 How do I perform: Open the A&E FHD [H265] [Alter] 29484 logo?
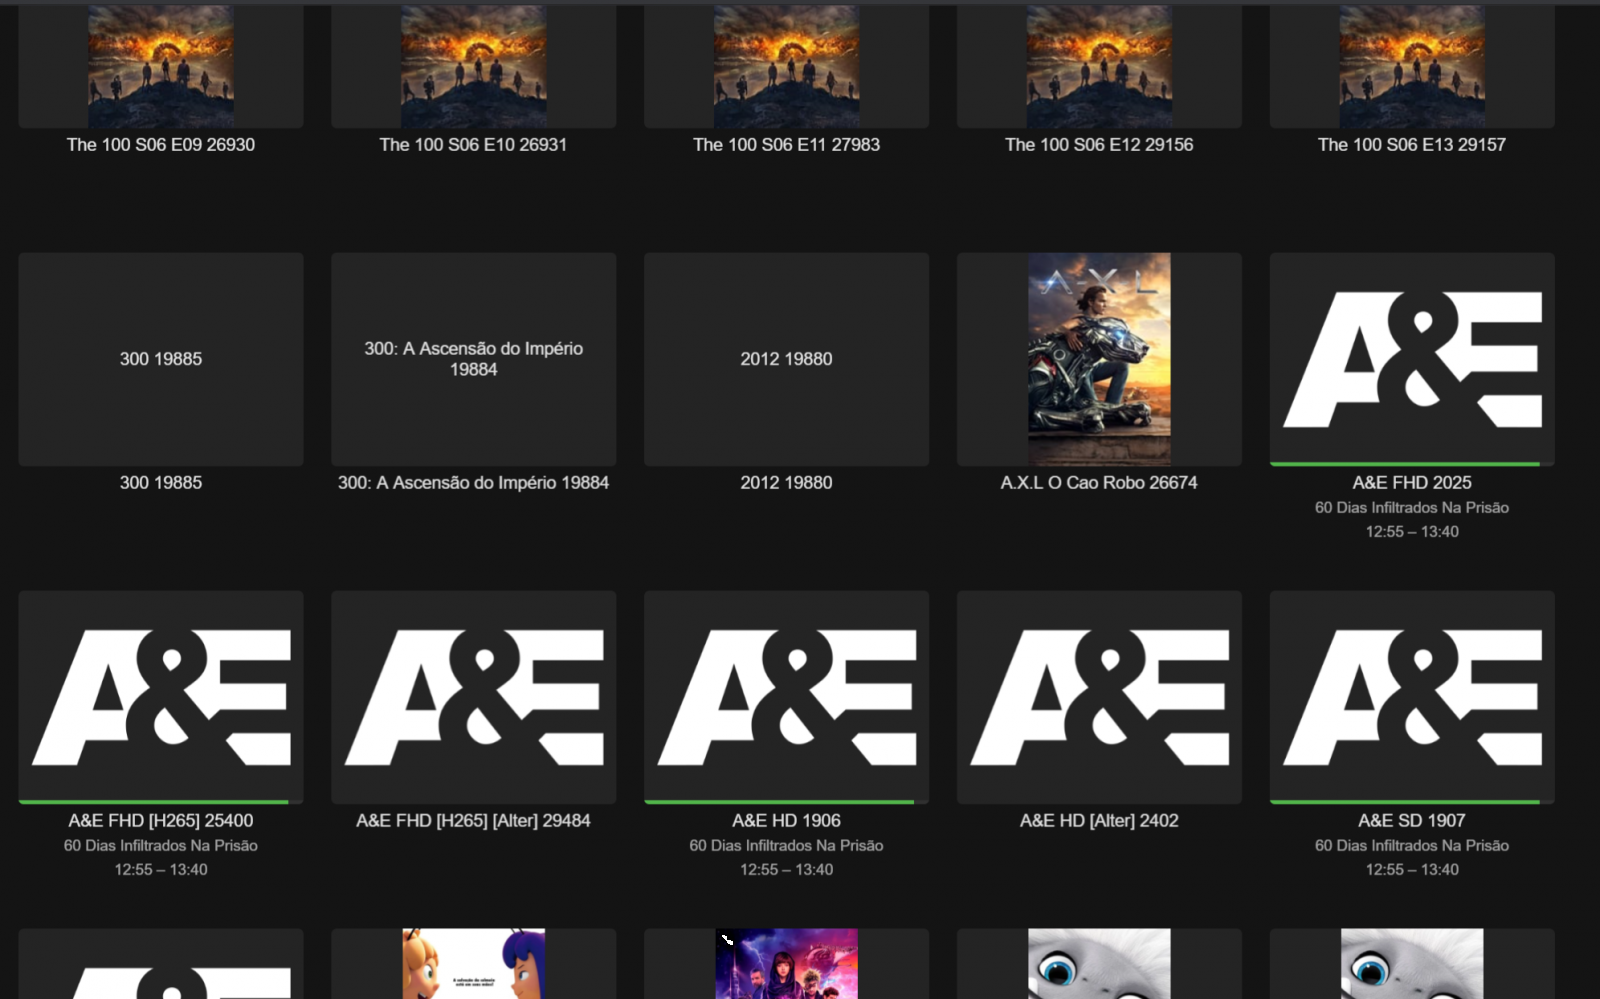click(x=474, y=697)
